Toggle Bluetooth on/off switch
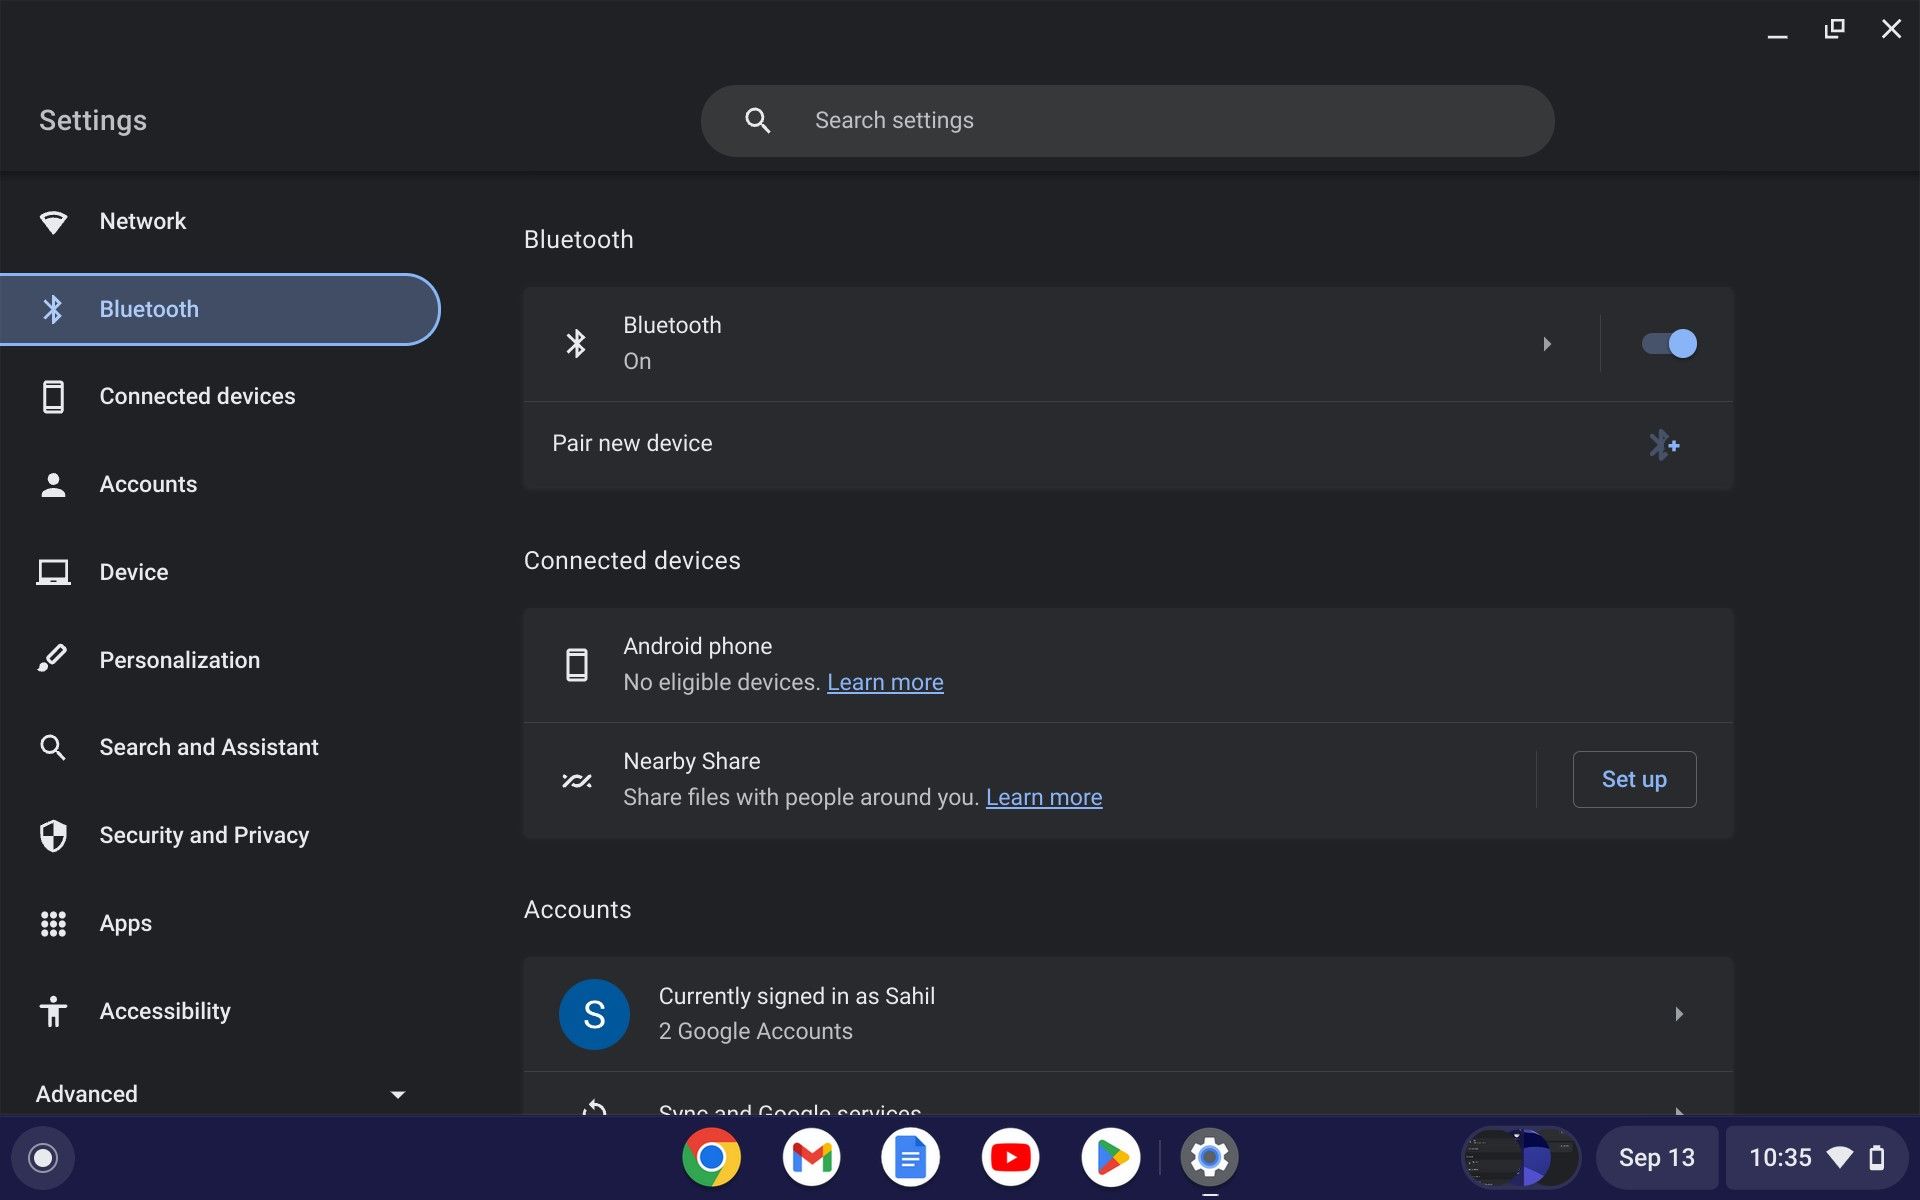The height and width of the screenshot is (1200, 1920). pos(1668,343)
